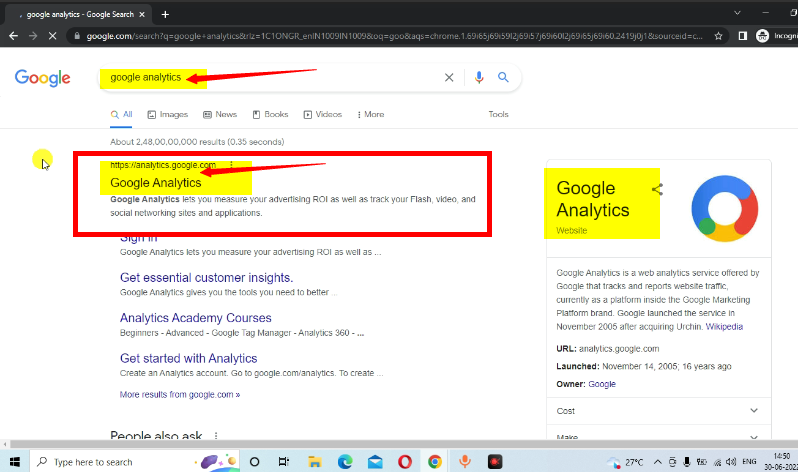
Task: Open the Windows Start menu
Action: pyautogui.click(x=15, y=462)
